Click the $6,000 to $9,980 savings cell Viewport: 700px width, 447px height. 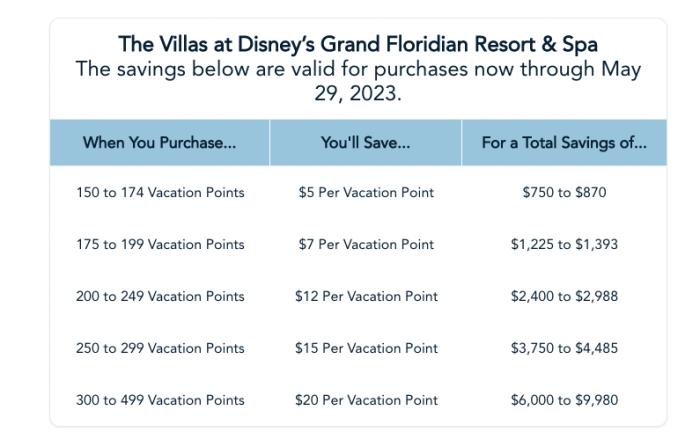(564, 401)
